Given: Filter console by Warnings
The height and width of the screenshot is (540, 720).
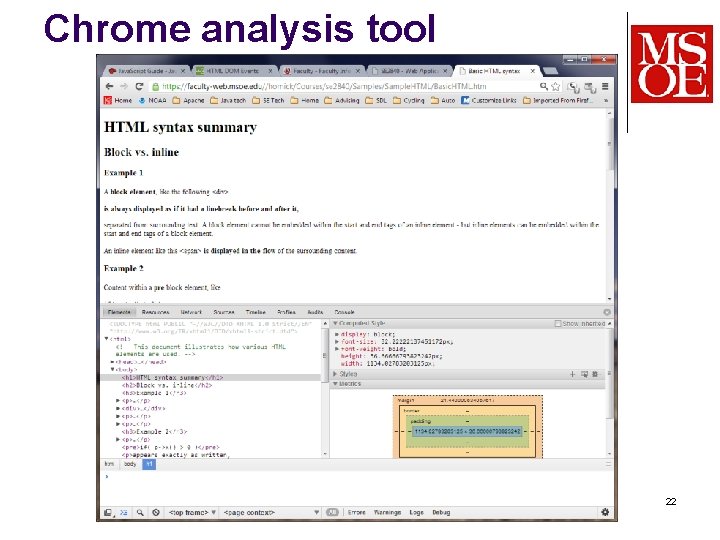Looking at the screenshot, I should pyautogui.click(x=387, y=512).
